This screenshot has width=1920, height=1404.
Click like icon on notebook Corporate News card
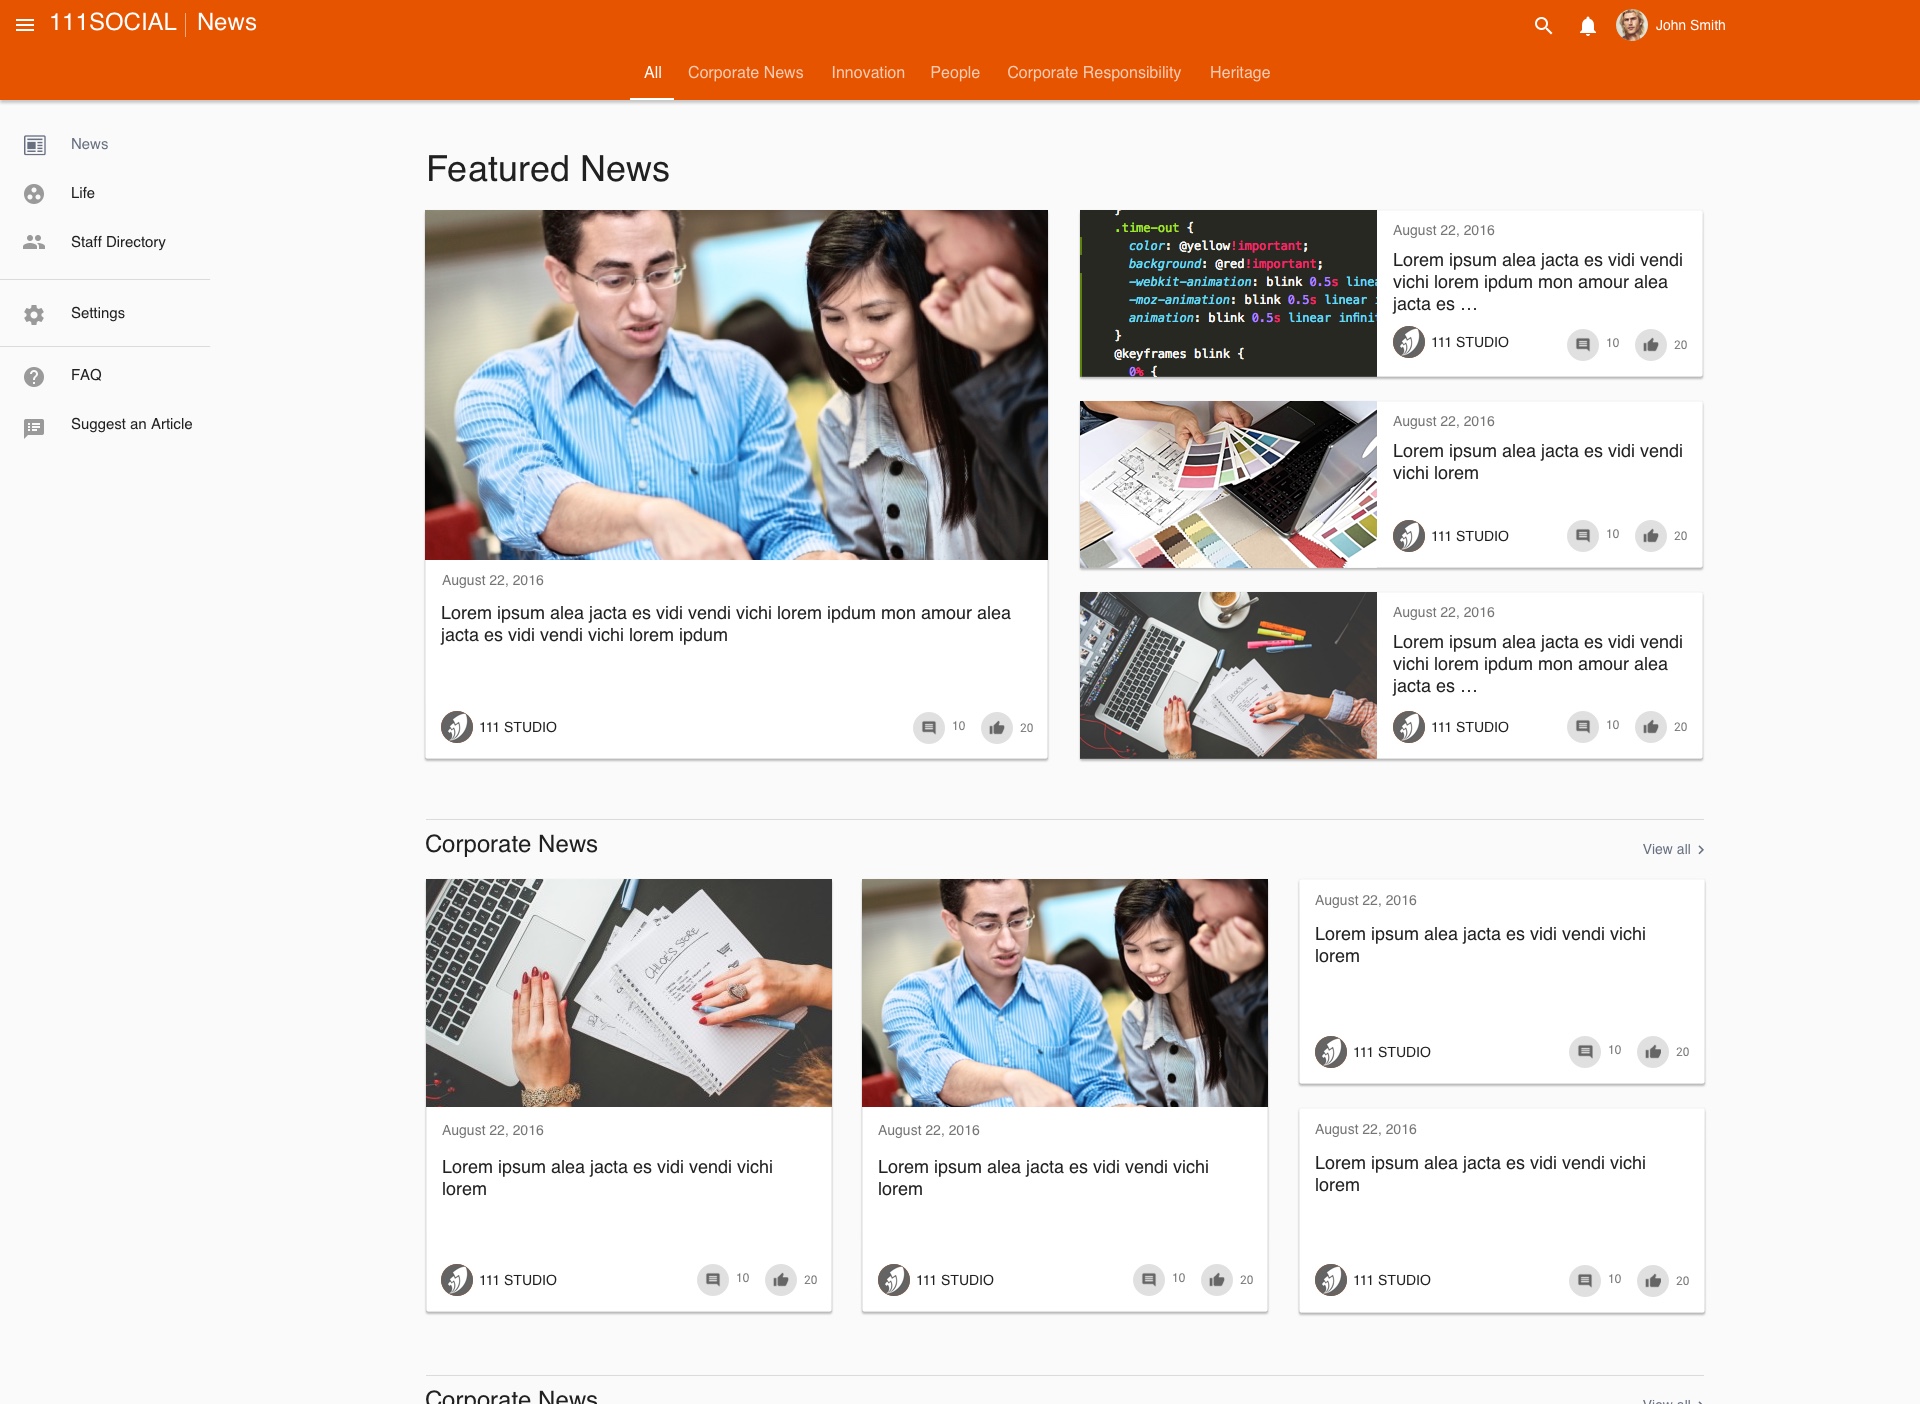click(x=781, y=1279)
